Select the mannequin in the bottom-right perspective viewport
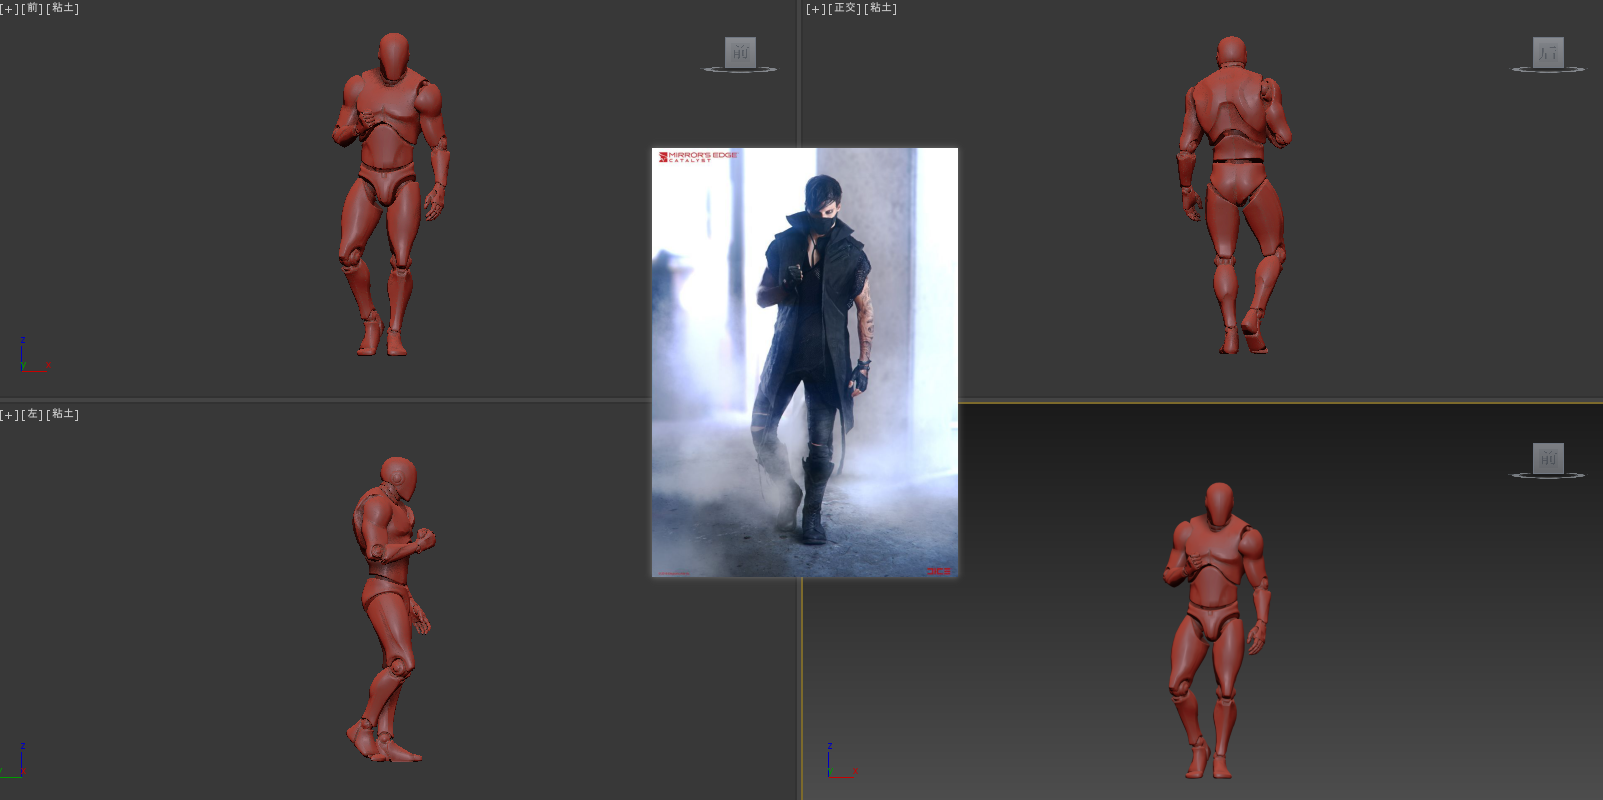This screenshot has height=800, width=1603. [x=1217, y=630]
